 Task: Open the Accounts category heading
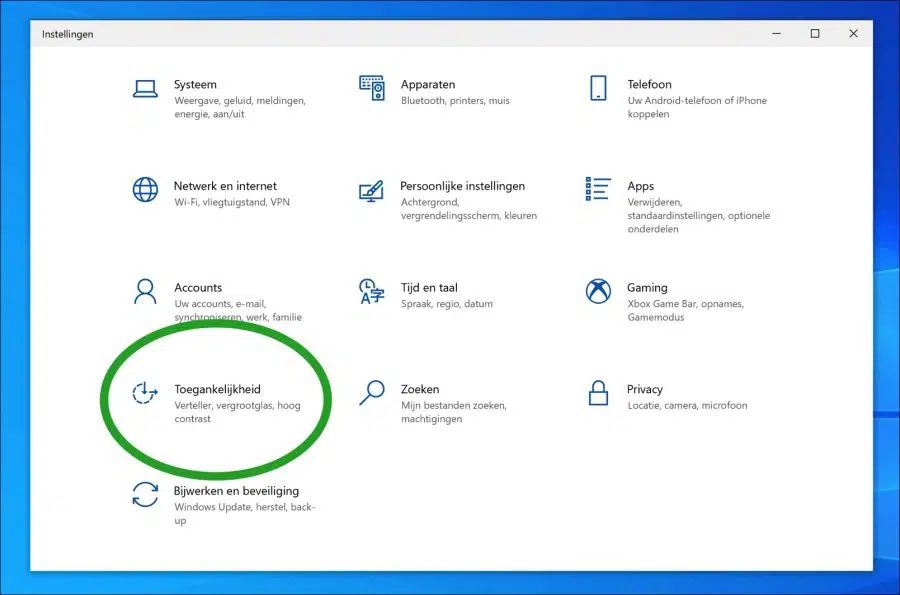pyautogui.click(x=198, y=287)
